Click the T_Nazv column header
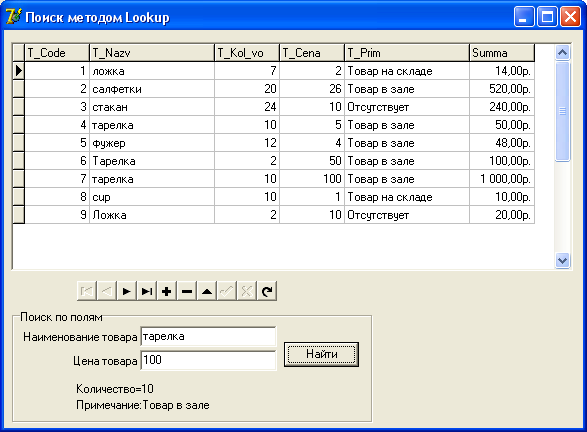Screen dimensions: 587x432 [x=152, y=53]
